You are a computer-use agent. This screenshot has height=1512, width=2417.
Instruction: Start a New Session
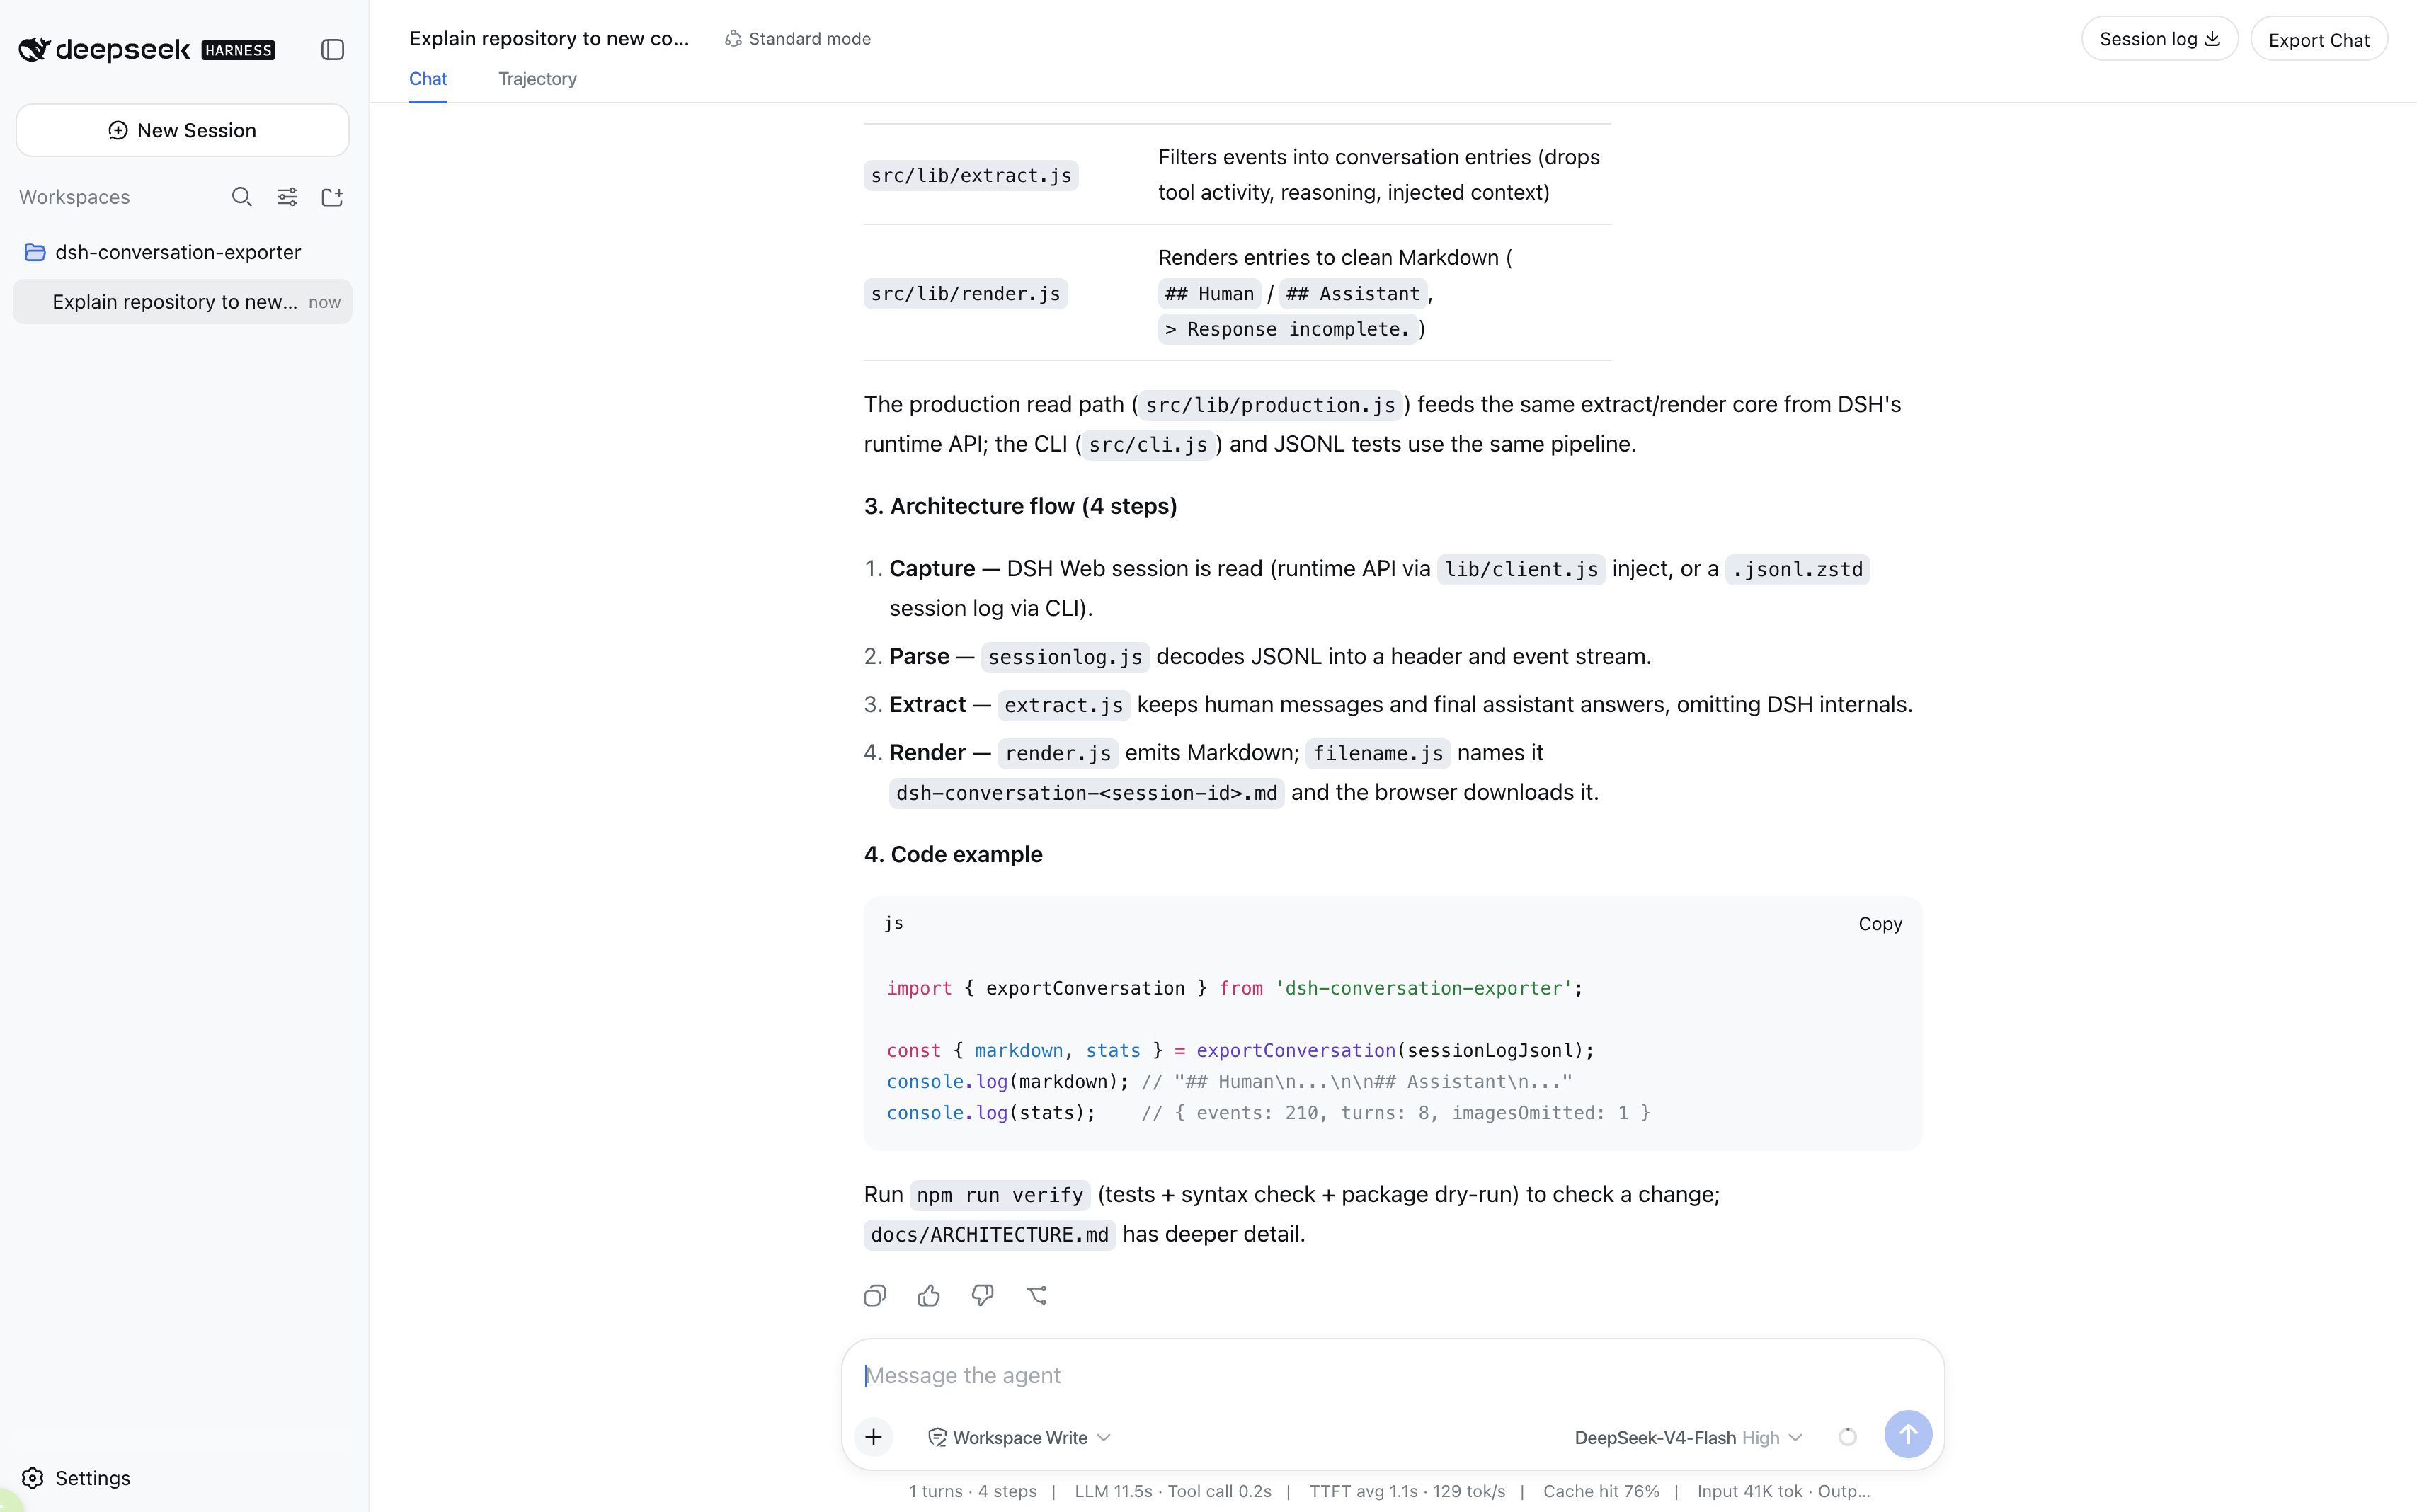click(182, 130)
